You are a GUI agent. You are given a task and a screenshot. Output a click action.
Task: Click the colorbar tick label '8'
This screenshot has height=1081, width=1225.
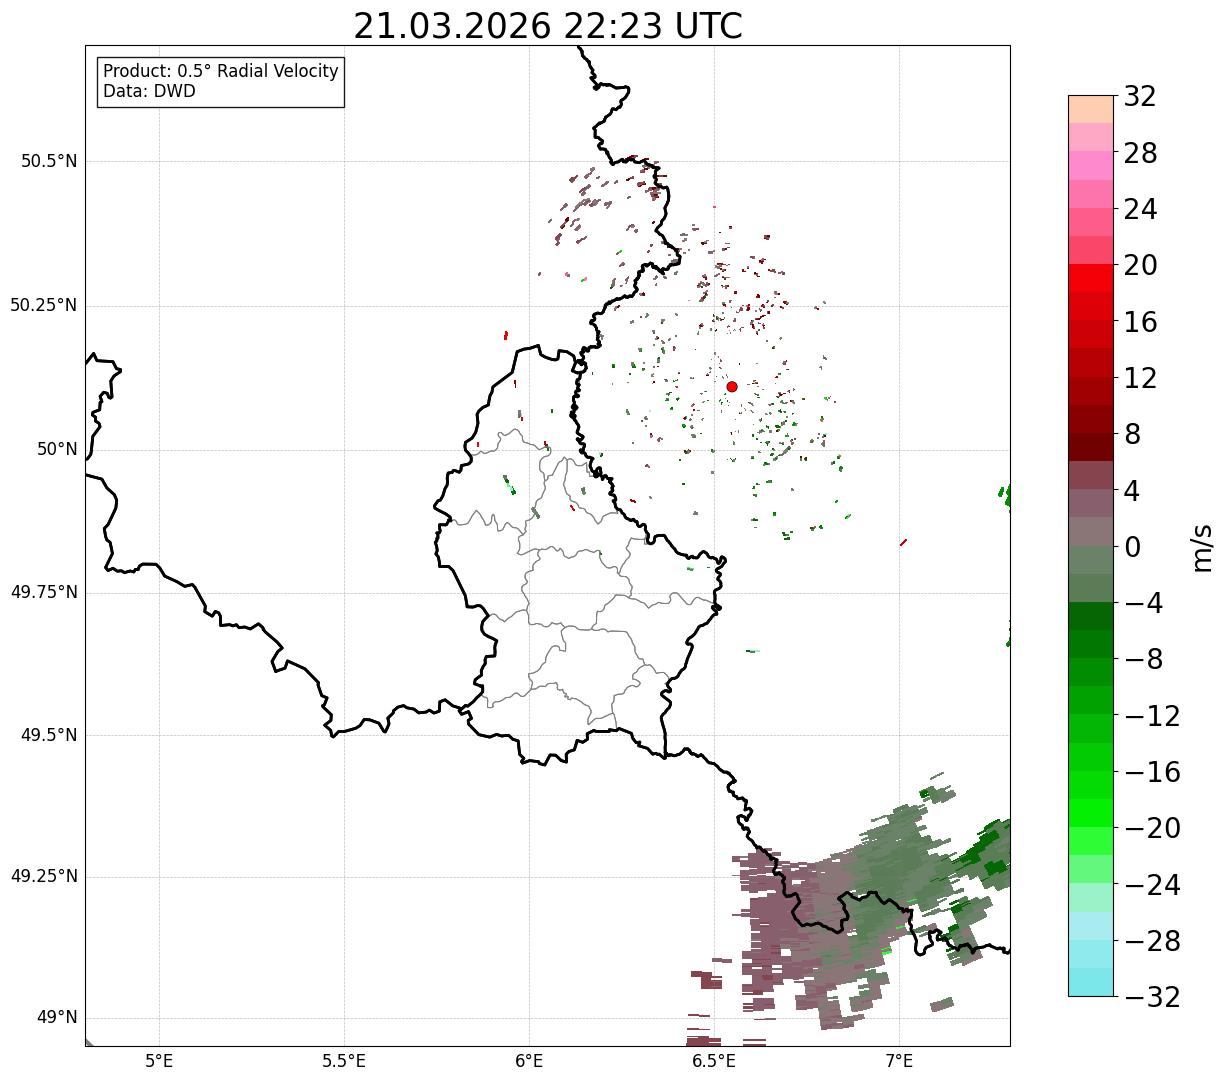click(x=1132, y=435)
